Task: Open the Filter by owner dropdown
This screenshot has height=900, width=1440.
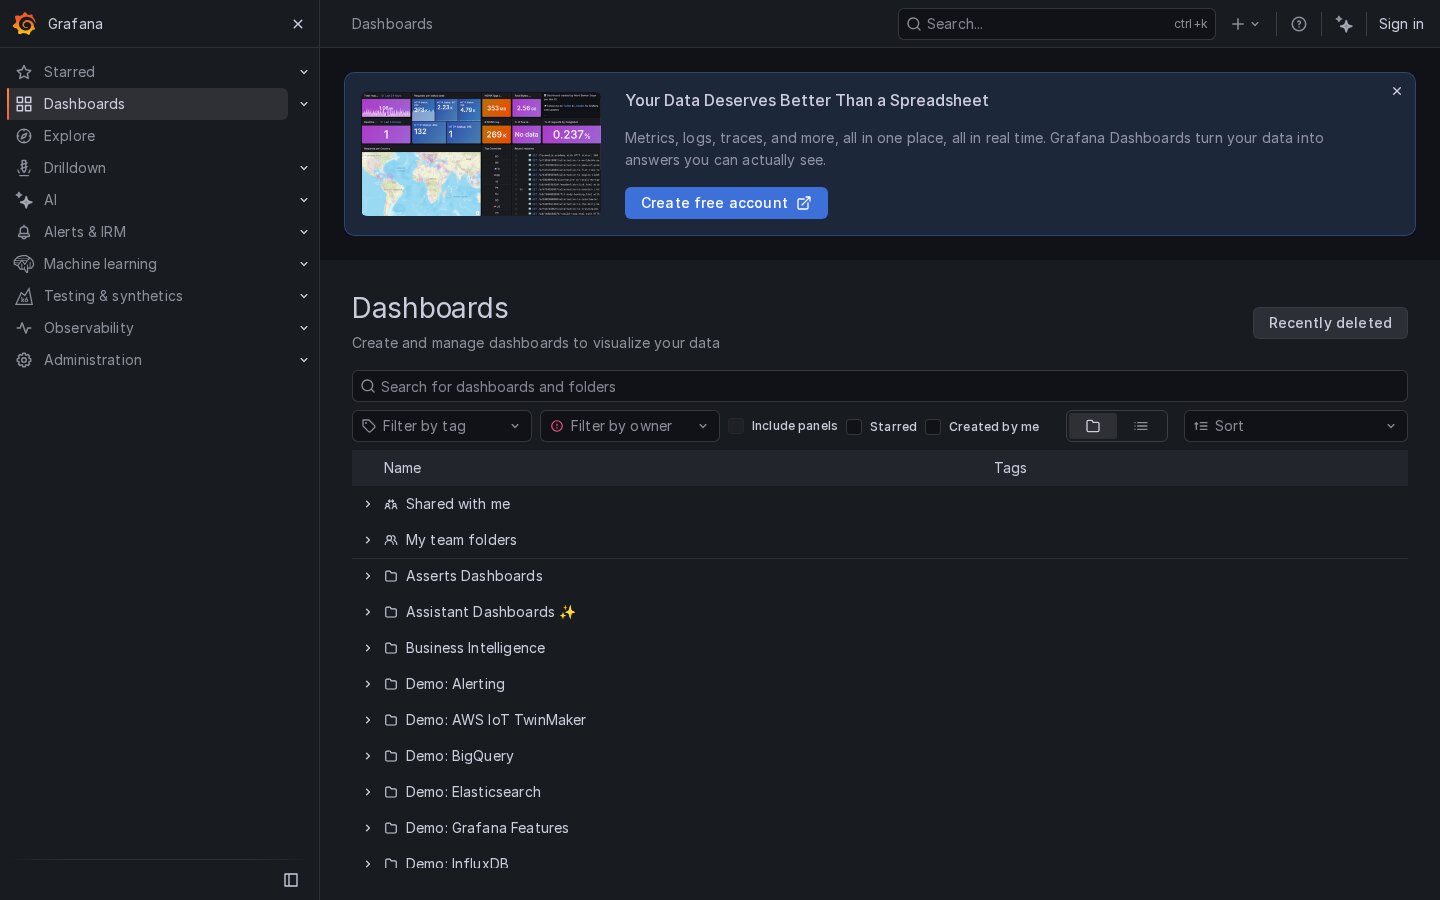Action: [x=630, y=426]
